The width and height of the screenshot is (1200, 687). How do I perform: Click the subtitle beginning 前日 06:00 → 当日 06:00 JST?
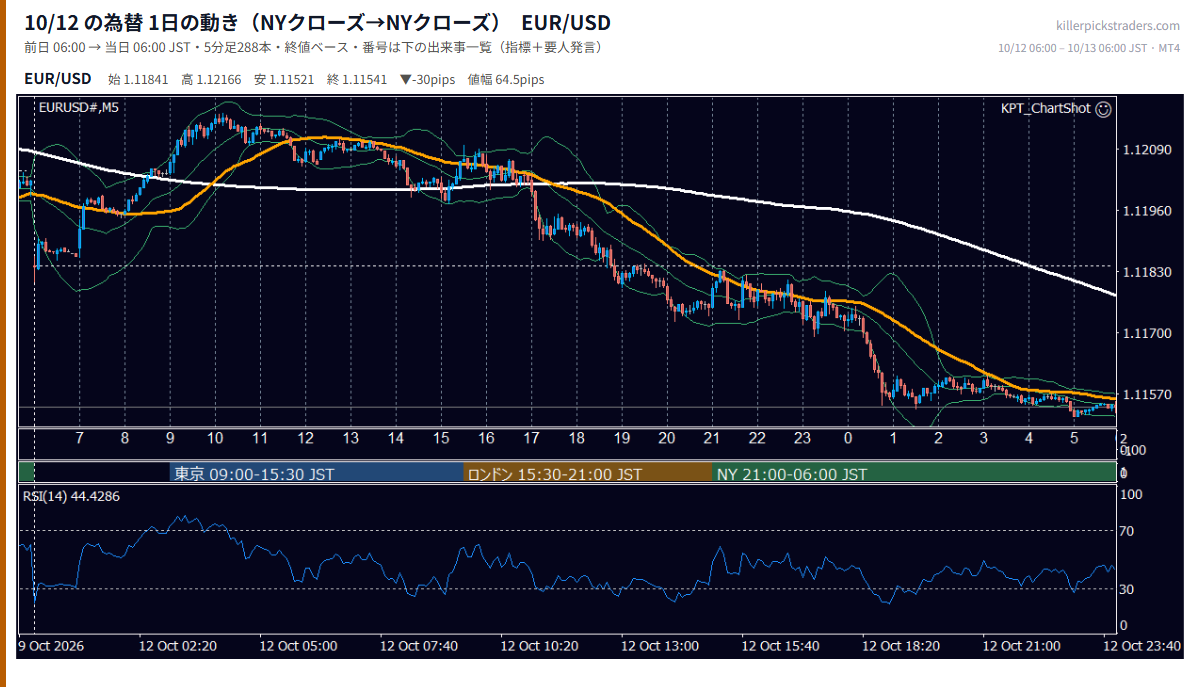[313, 48]
